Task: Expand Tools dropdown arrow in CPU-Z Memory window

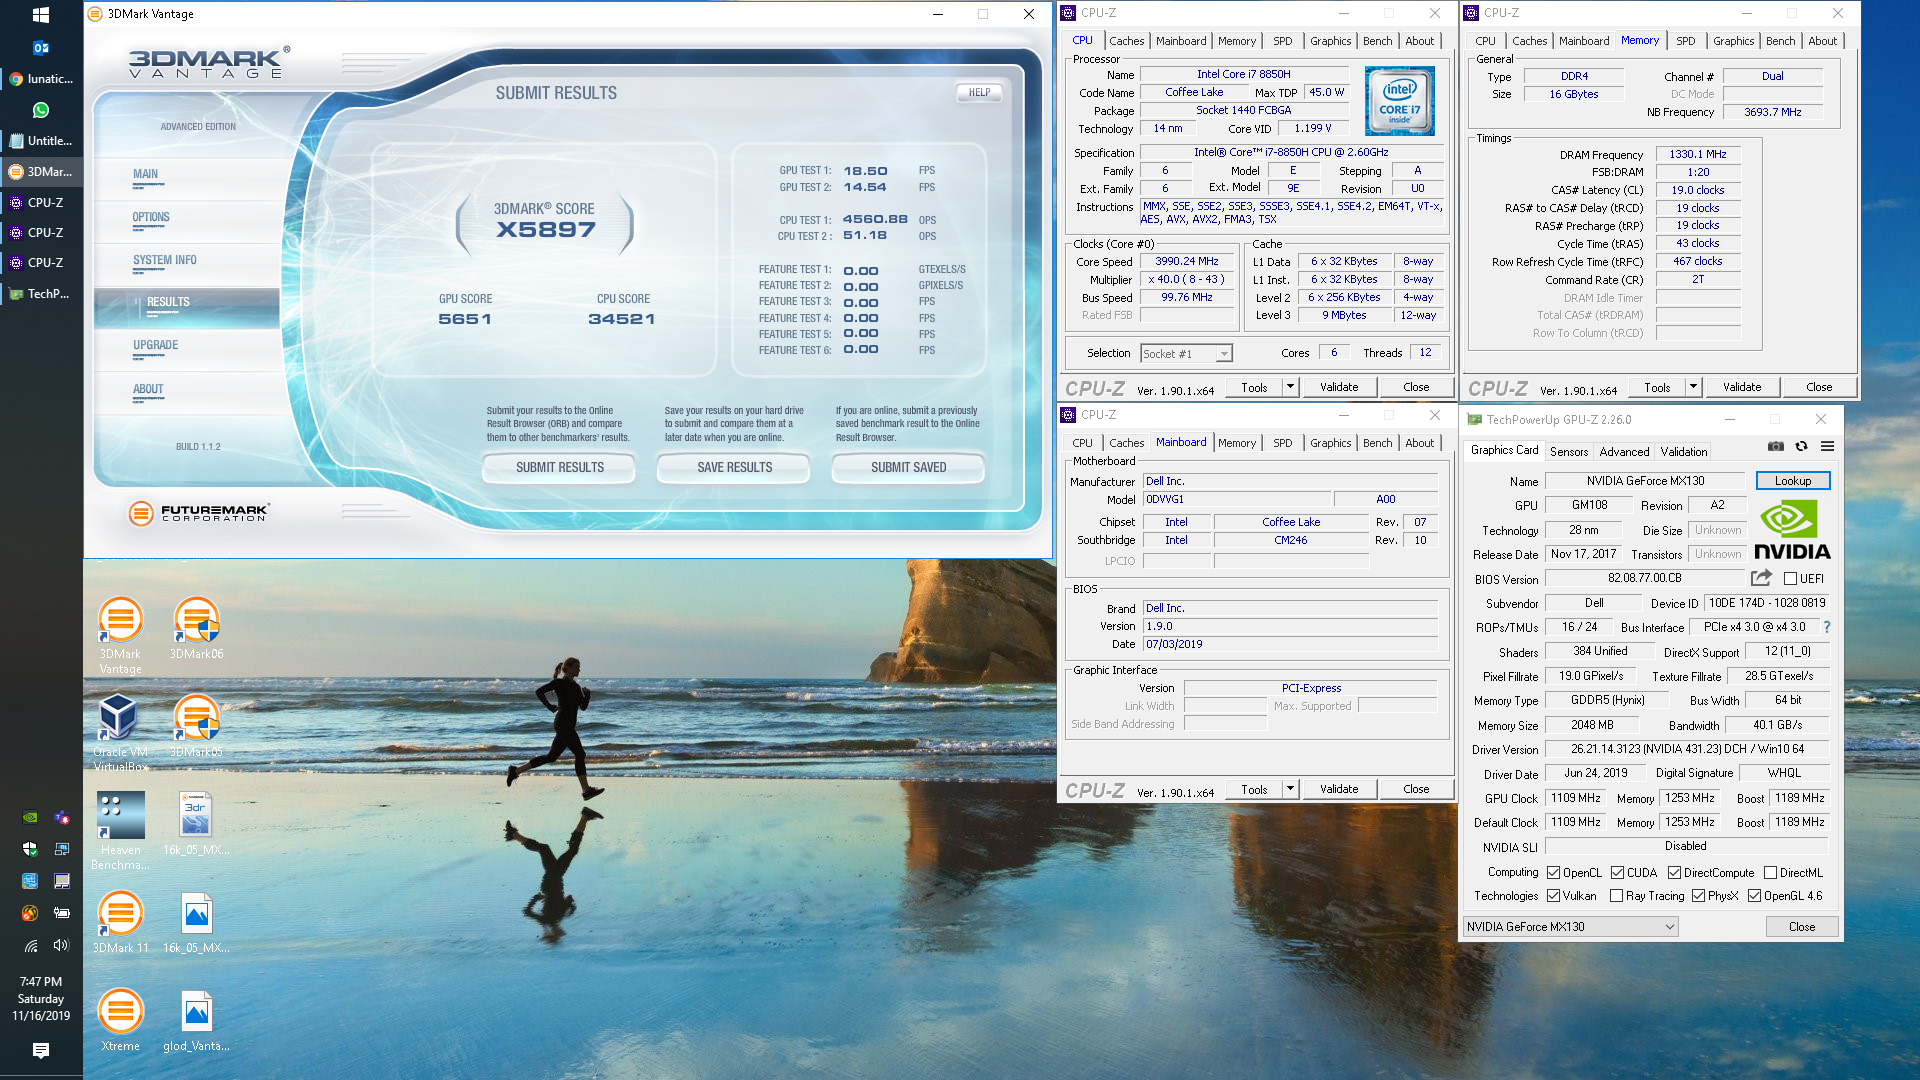Action: [1693, 387]
